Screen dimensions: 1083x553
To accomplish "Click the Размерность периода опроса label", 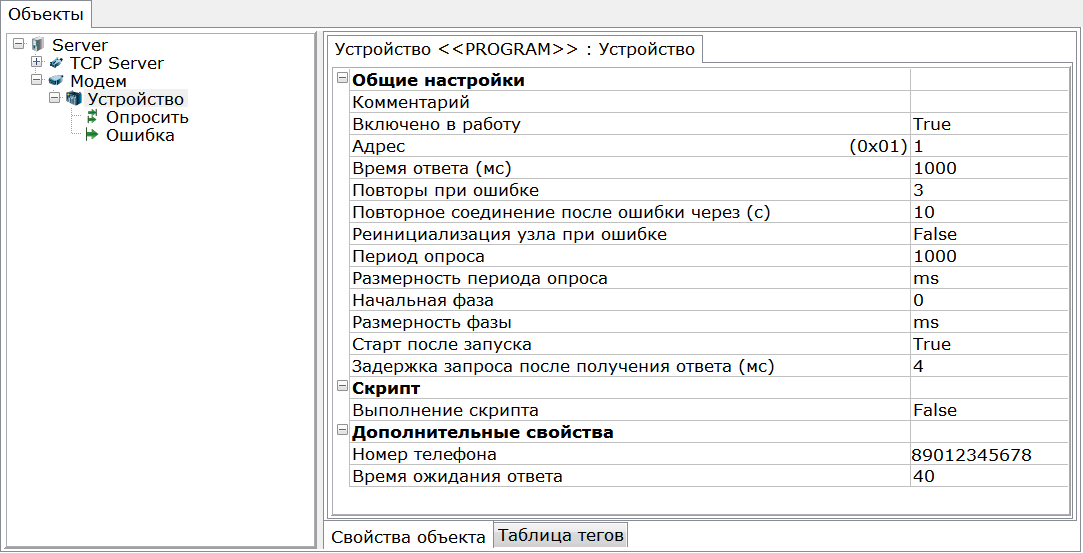I will click(x=480, y=279).
